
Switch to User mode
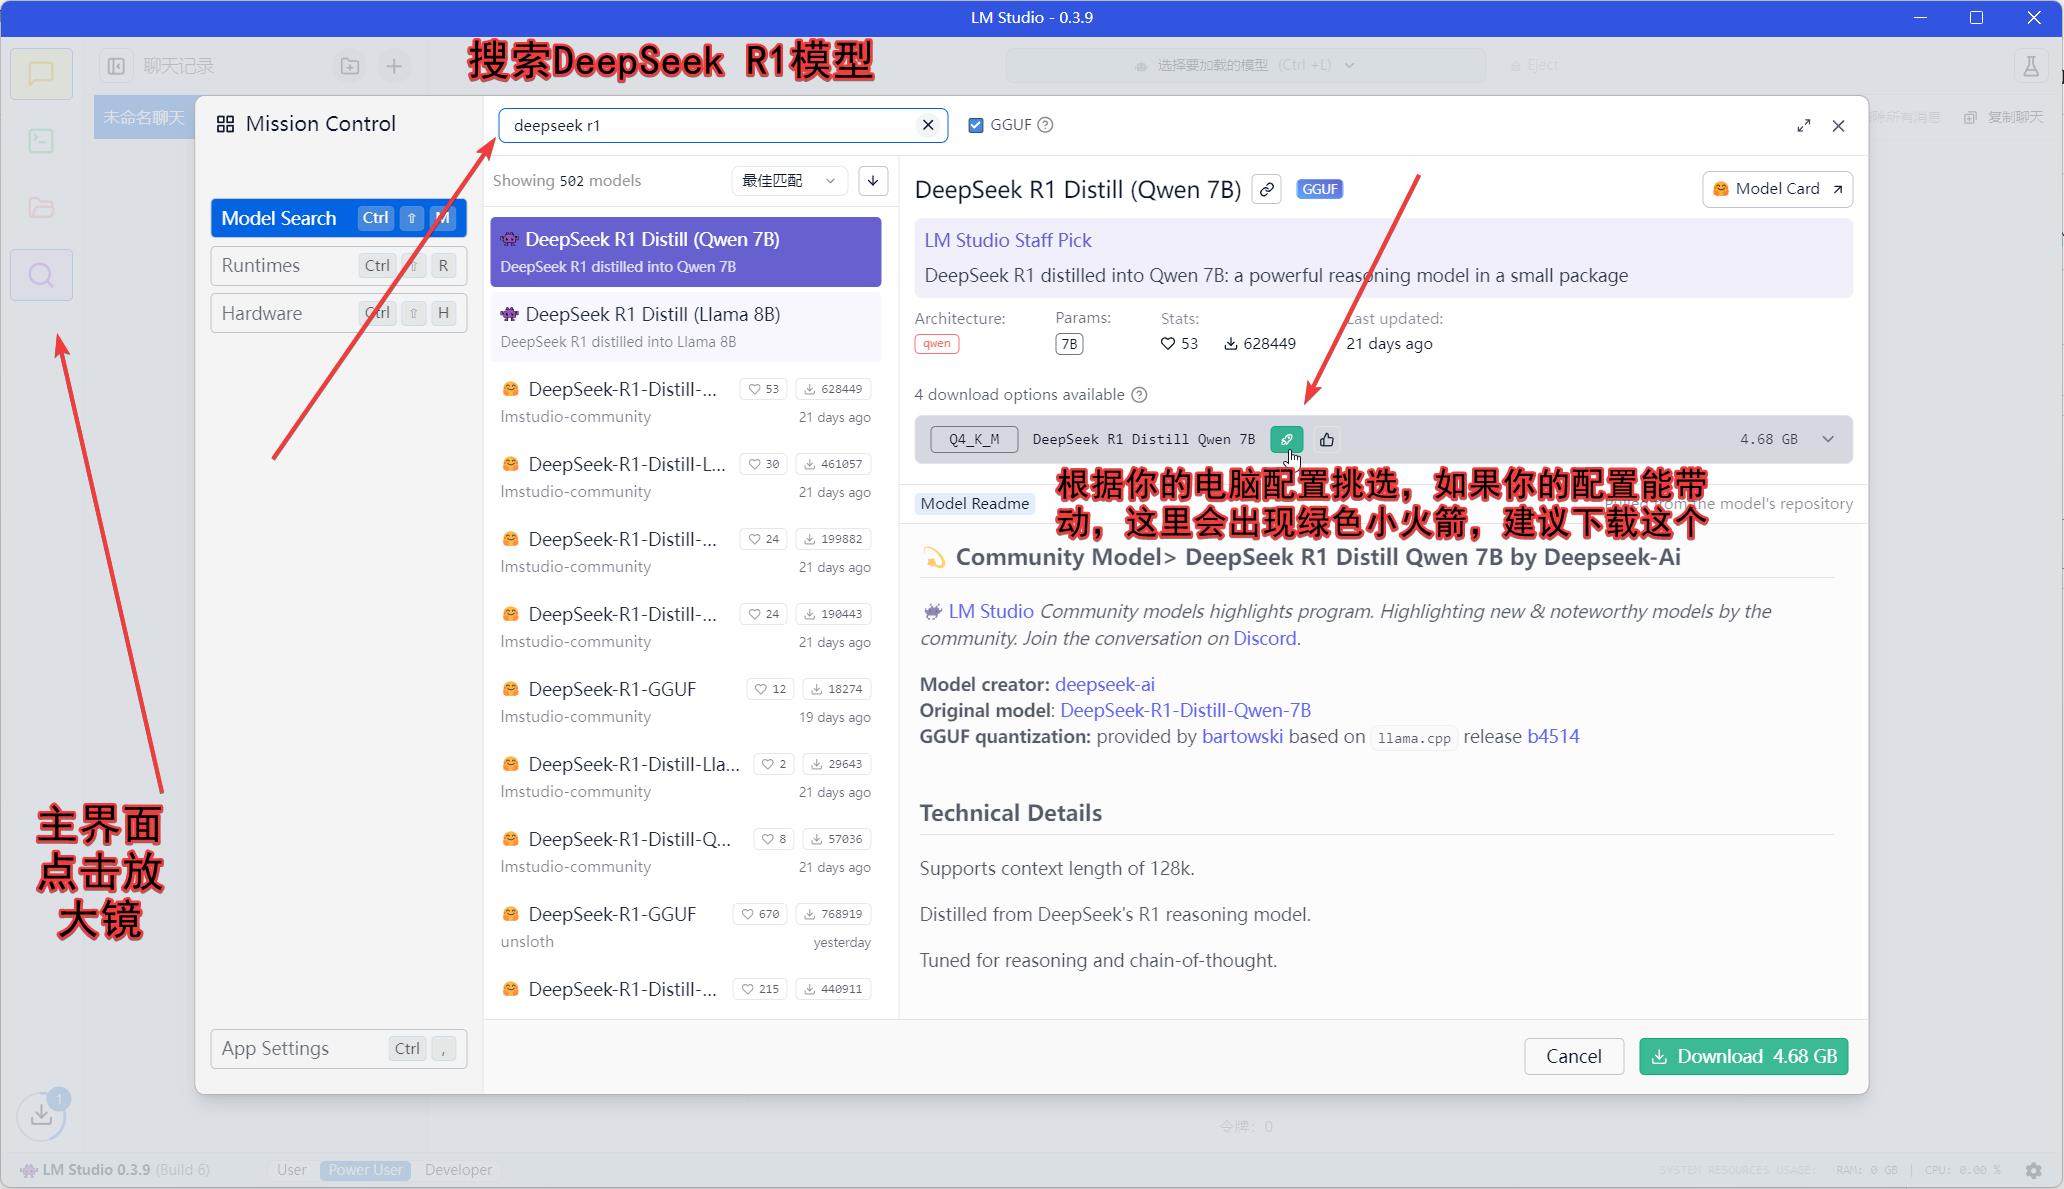[x=292, y=1170]
